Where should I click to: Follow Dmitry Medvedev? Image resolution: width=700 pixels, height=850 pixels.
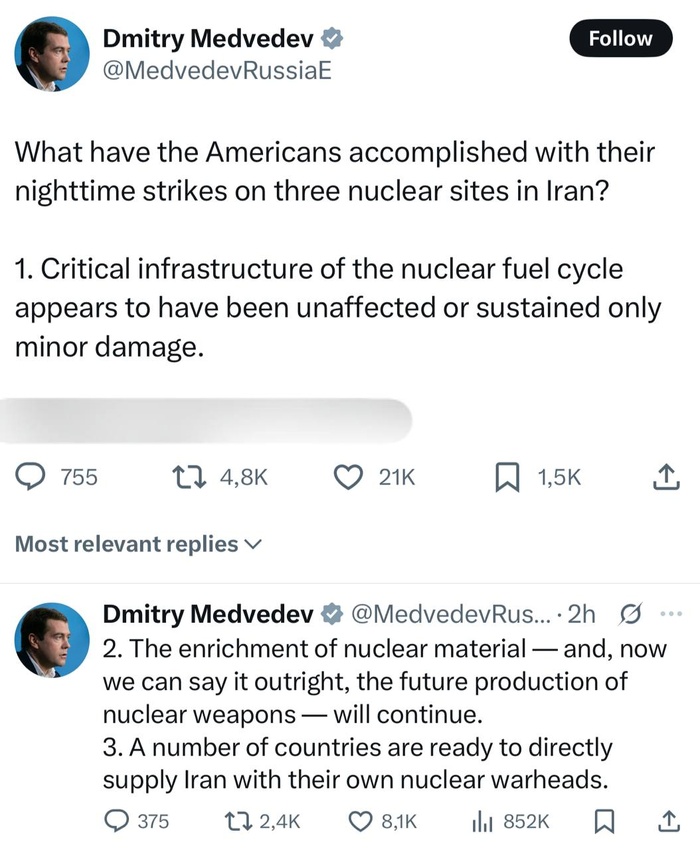[x=620, y=39]
